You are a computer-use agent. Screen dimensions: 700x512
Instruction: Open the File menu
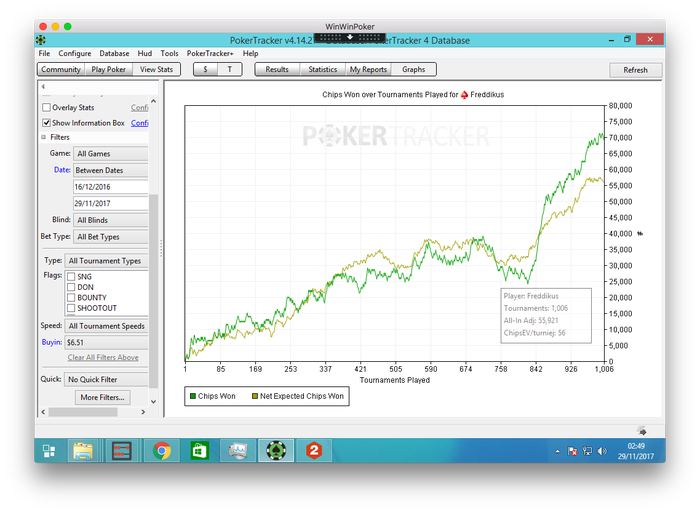point(44,54)
